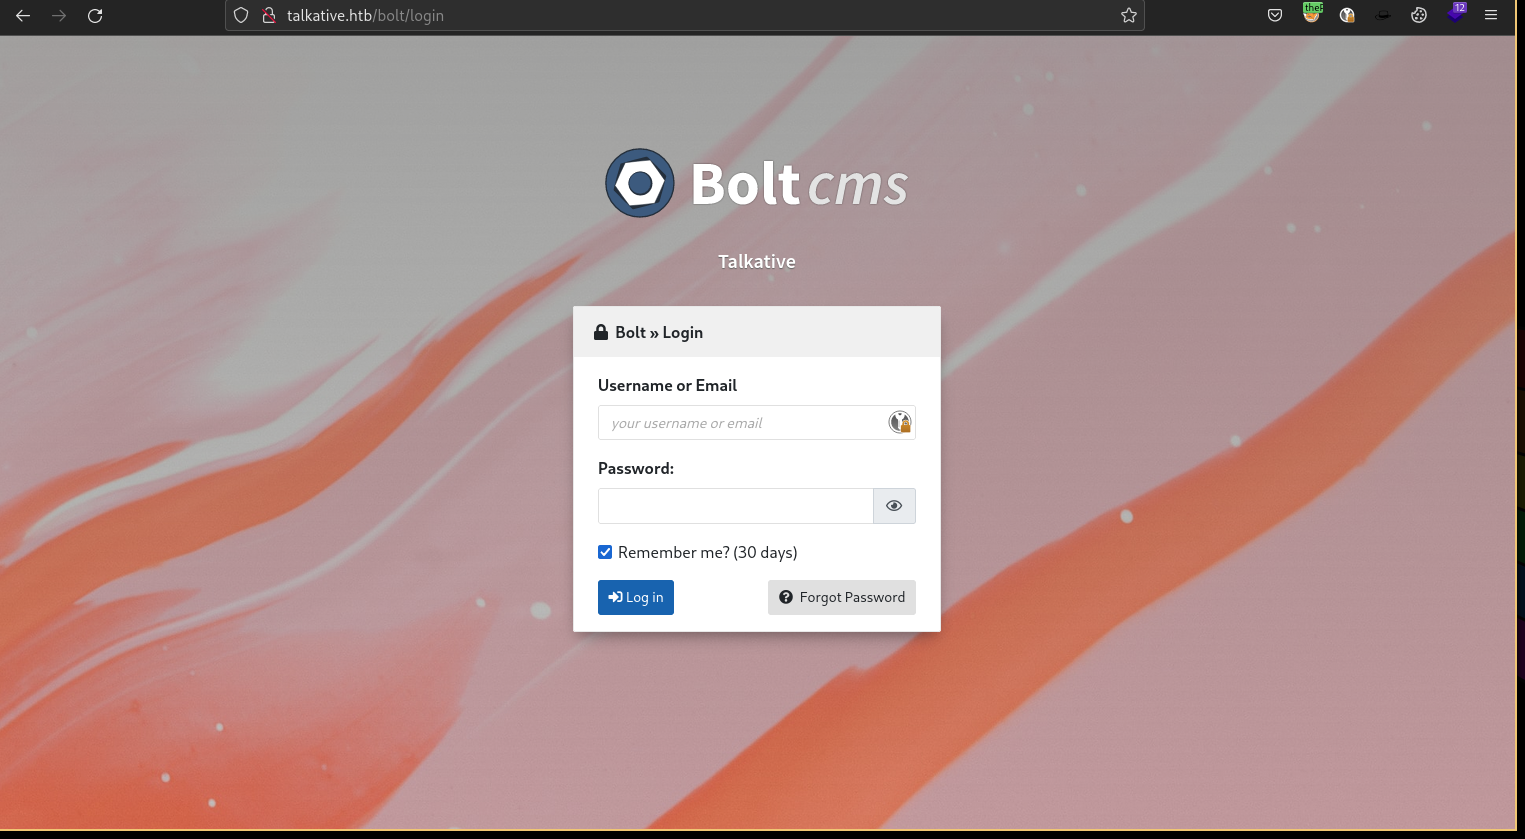
Task: Focus the Username or Email field
Action: tap(740, 423)
